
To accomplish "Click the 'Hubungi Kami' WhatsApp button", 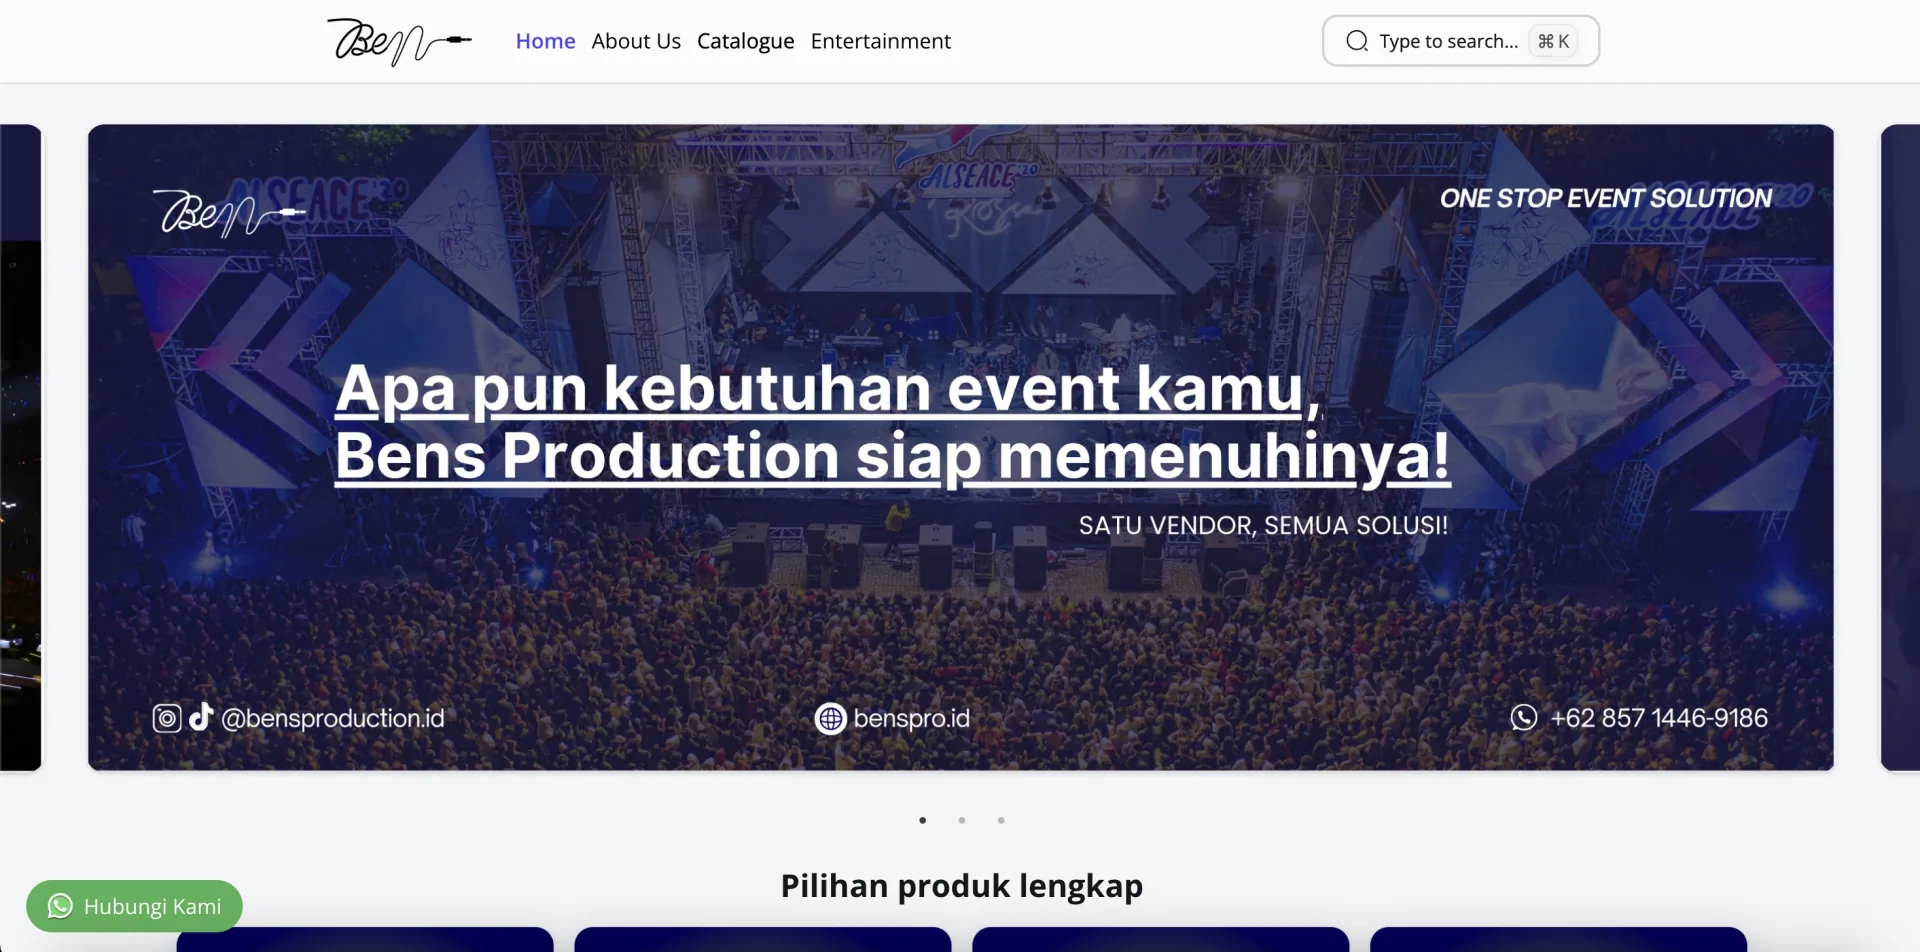I will (x=134, y=906).
